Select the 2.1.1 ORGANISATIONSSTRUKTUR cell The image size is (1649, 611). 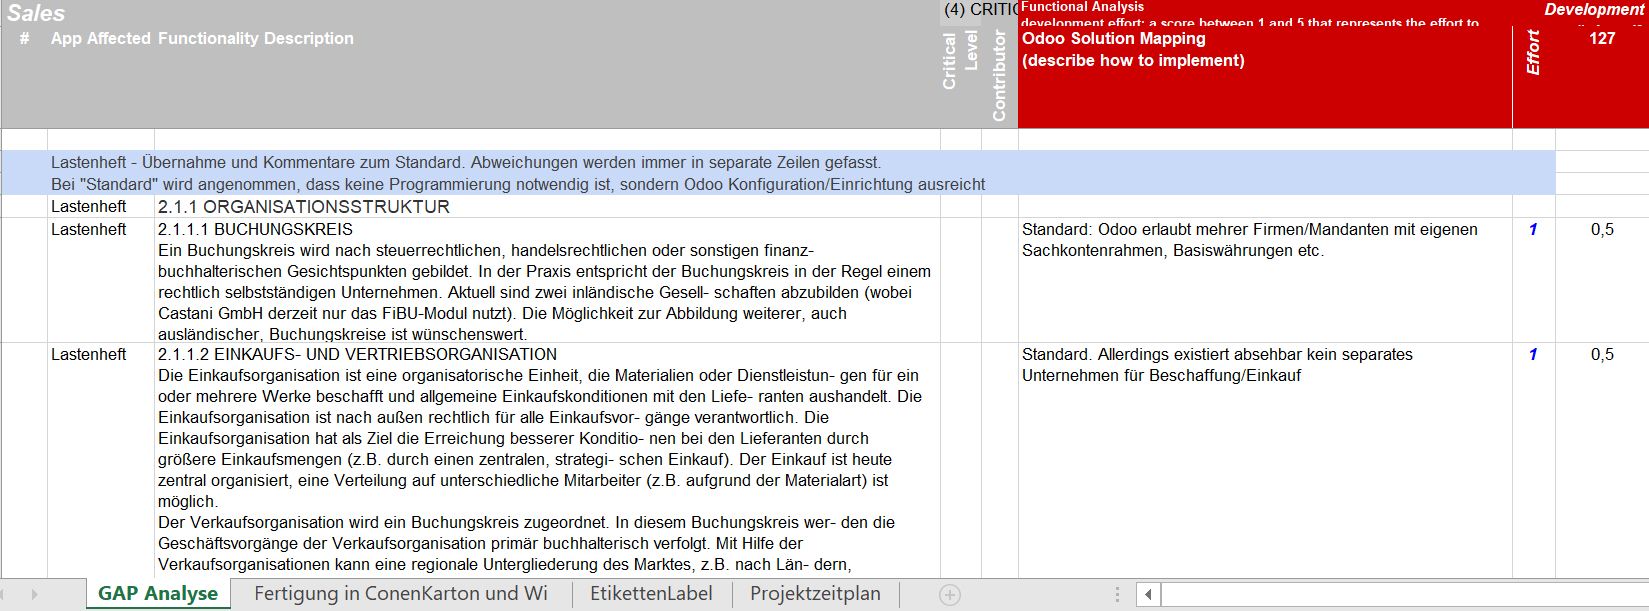[545, 207]
